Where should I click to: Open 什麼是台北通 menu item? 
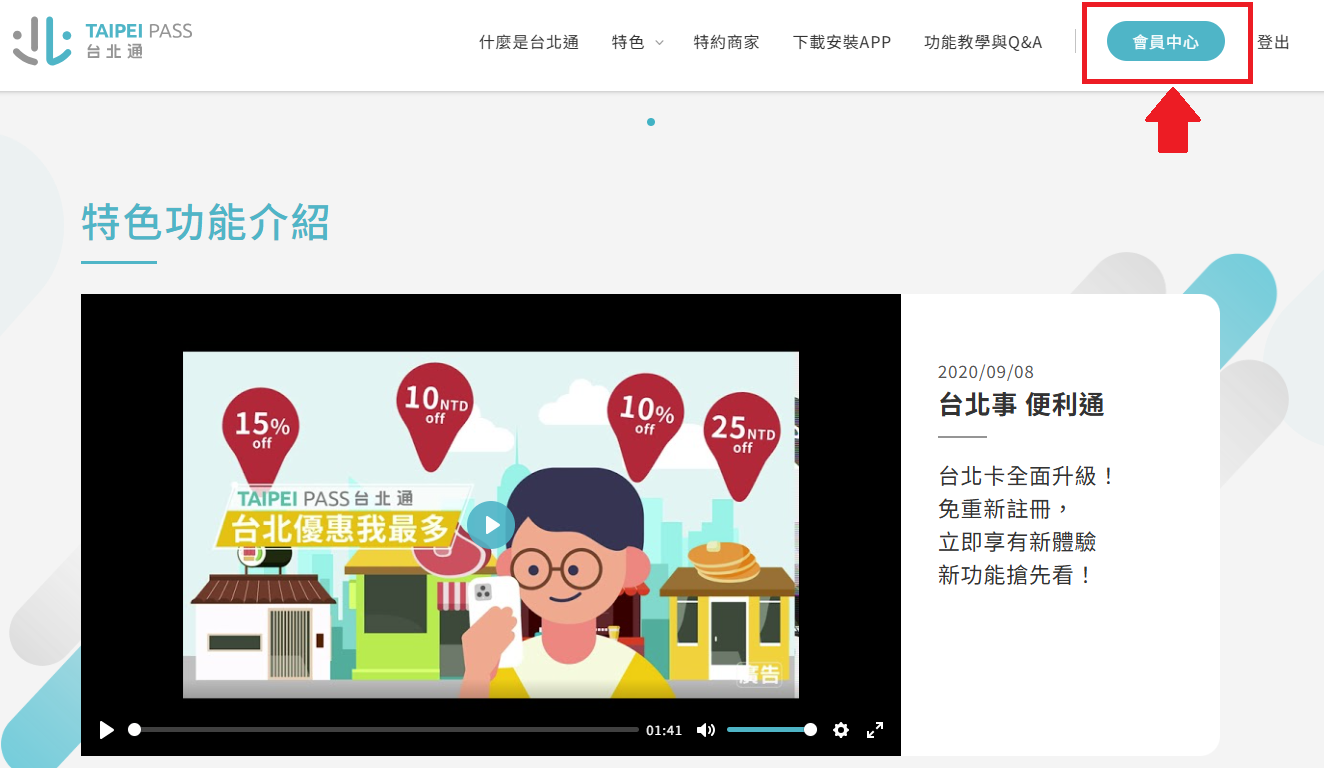coord(529,42)
